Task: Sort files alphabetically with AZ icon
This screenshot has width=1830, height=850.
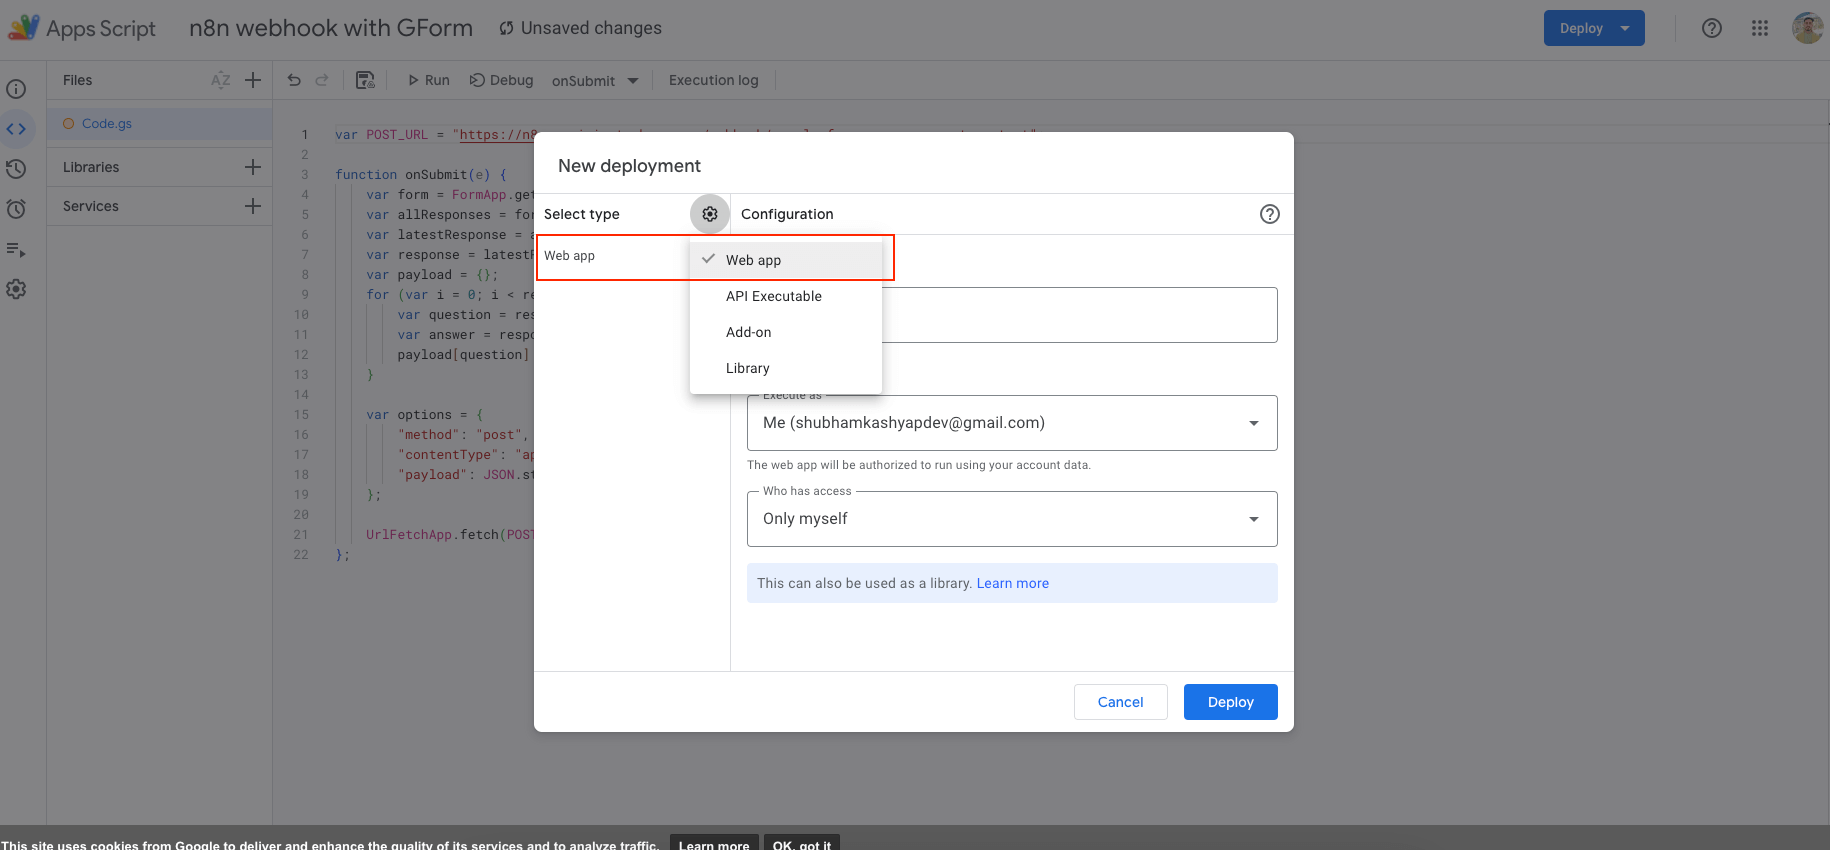Action: [221, 80]
